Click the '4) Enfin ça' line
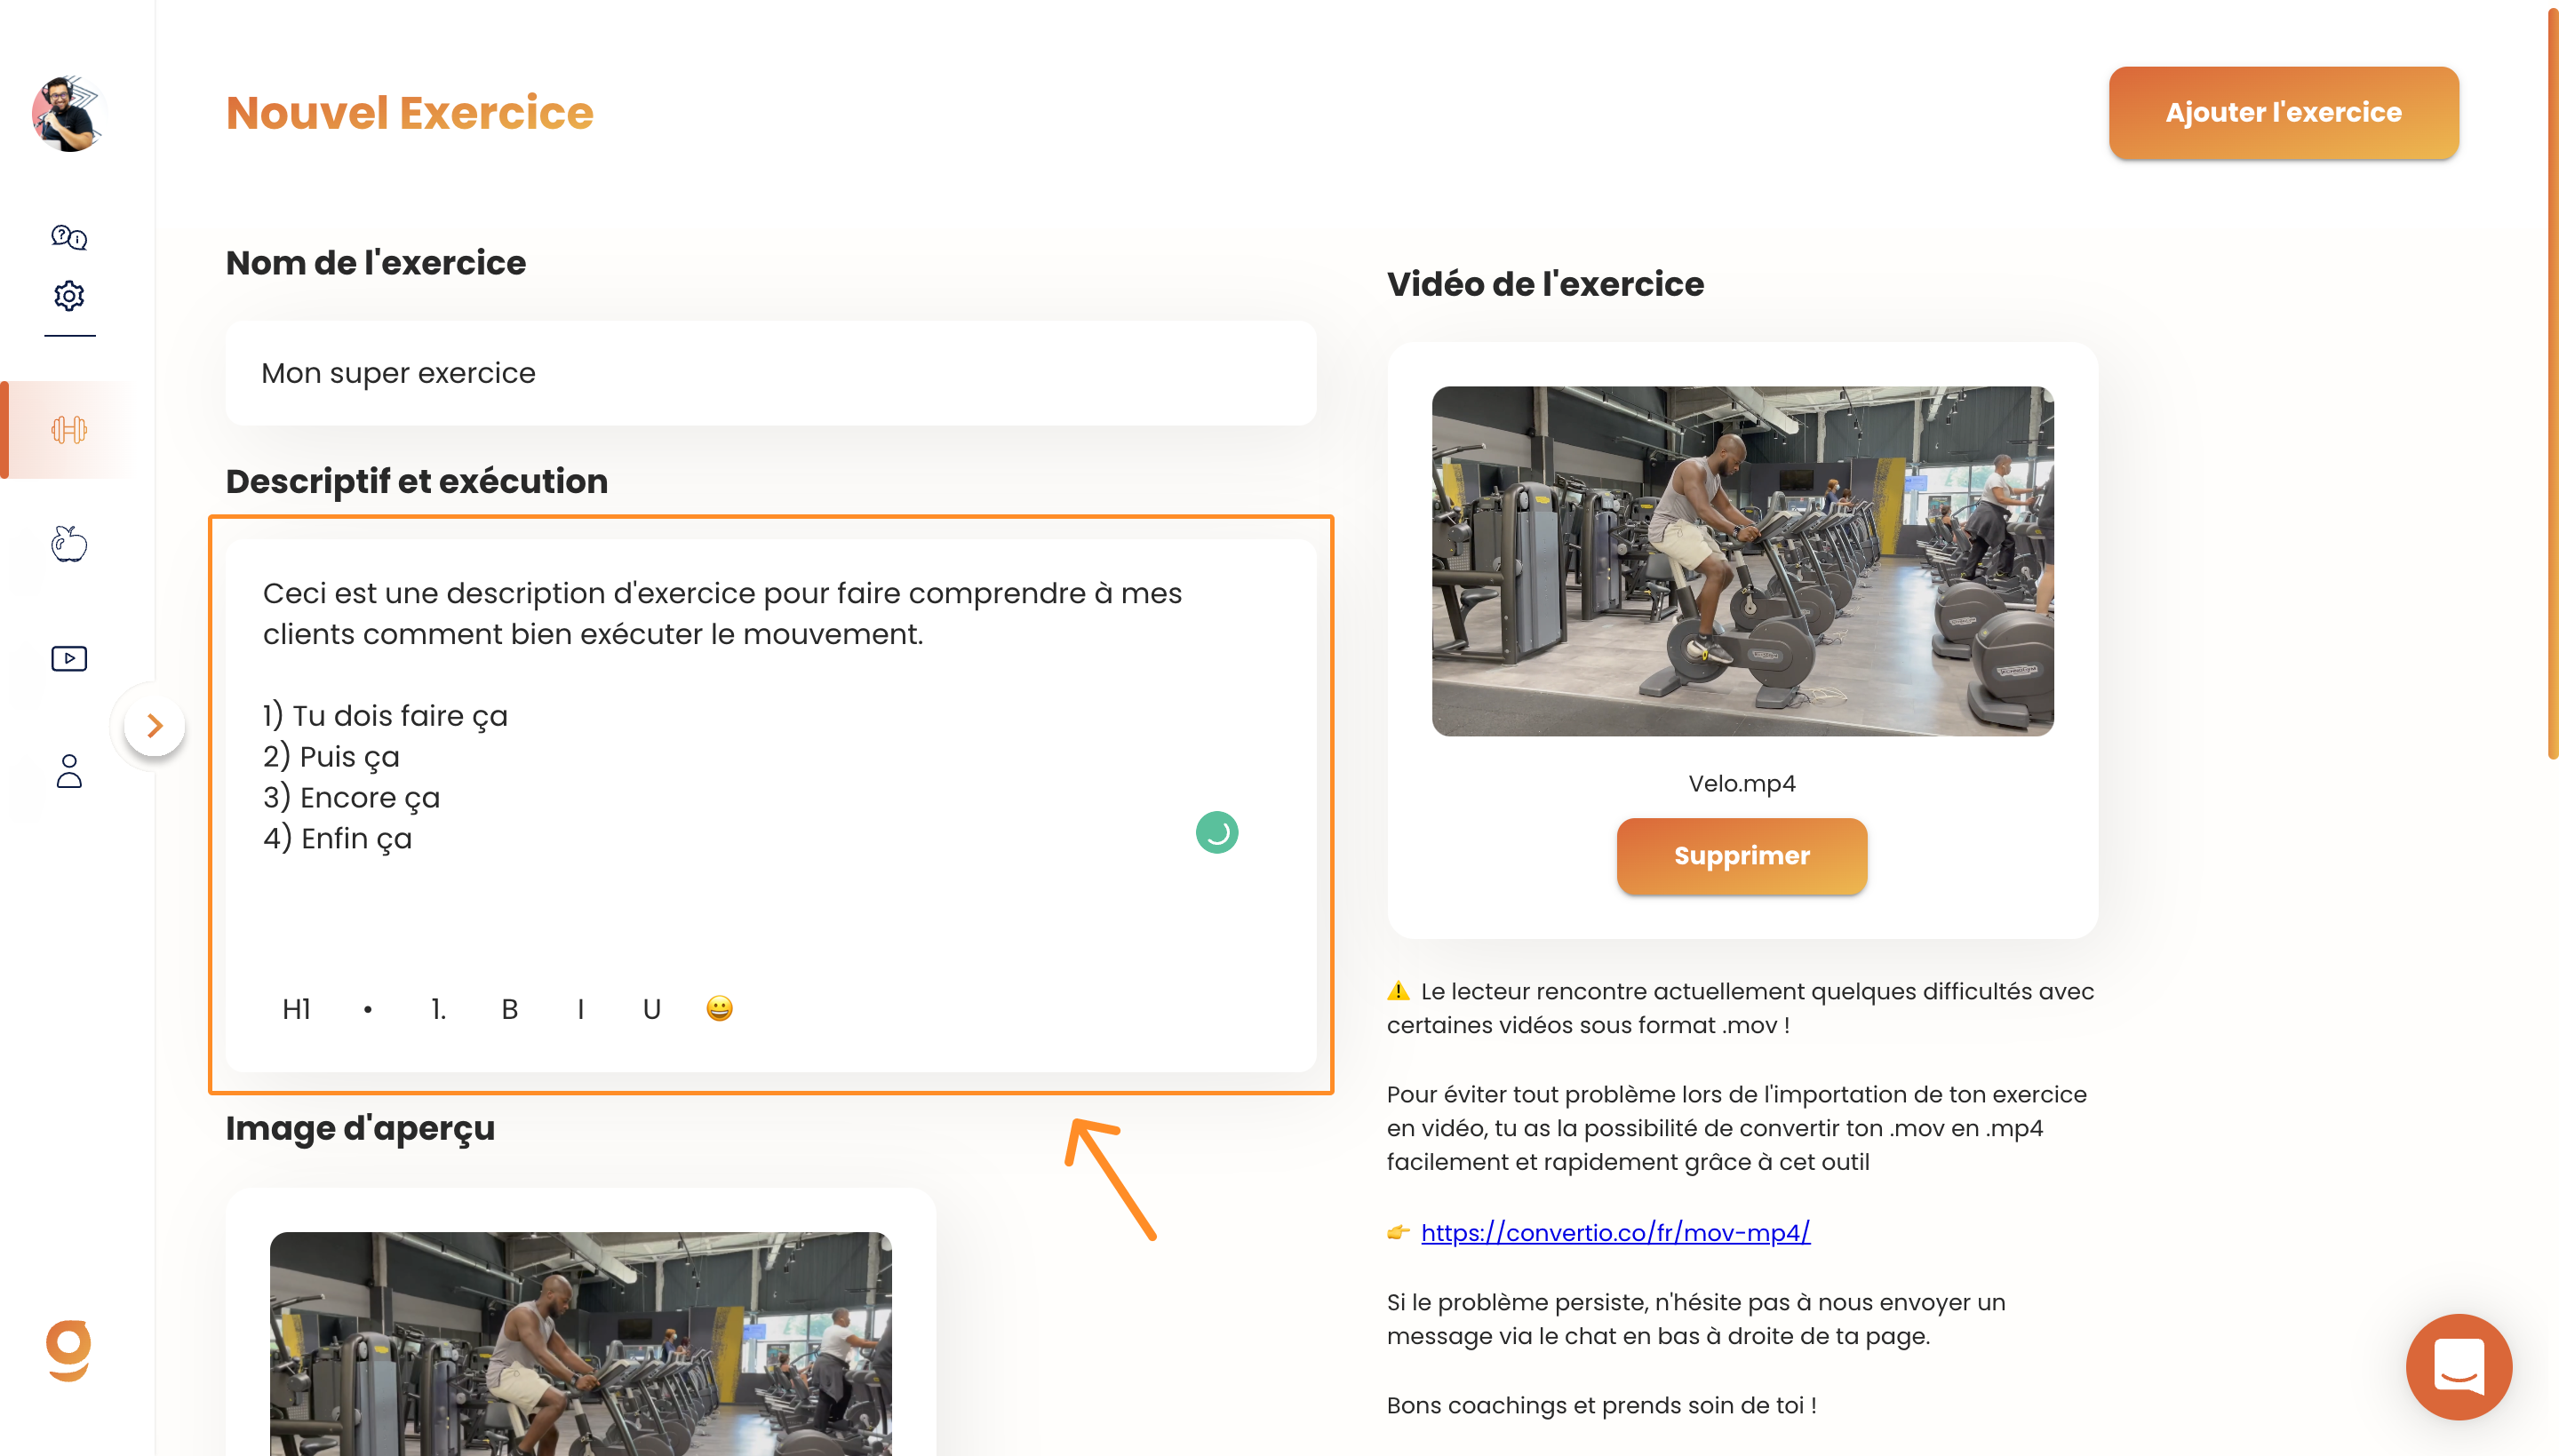Screen dimensions: 2559x1456 click(337, 838)
